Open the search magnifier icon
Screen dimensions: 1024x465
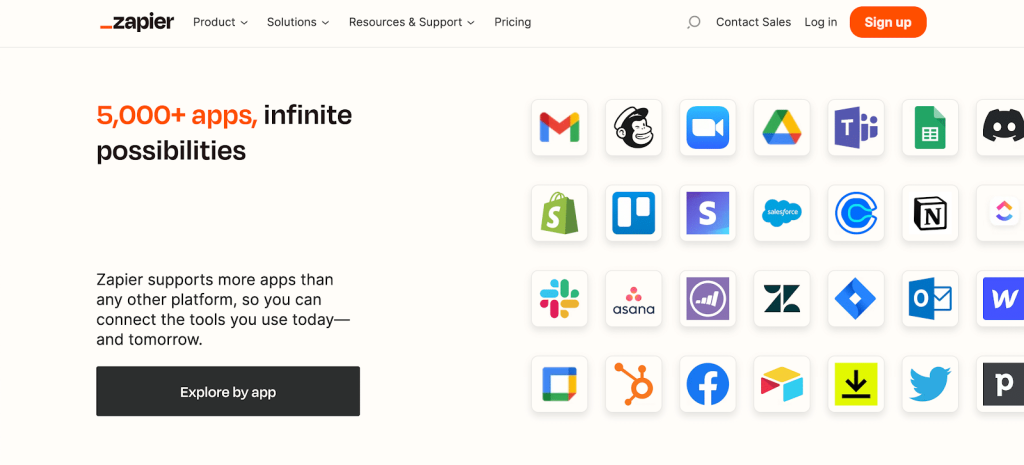tap(694, 22)
